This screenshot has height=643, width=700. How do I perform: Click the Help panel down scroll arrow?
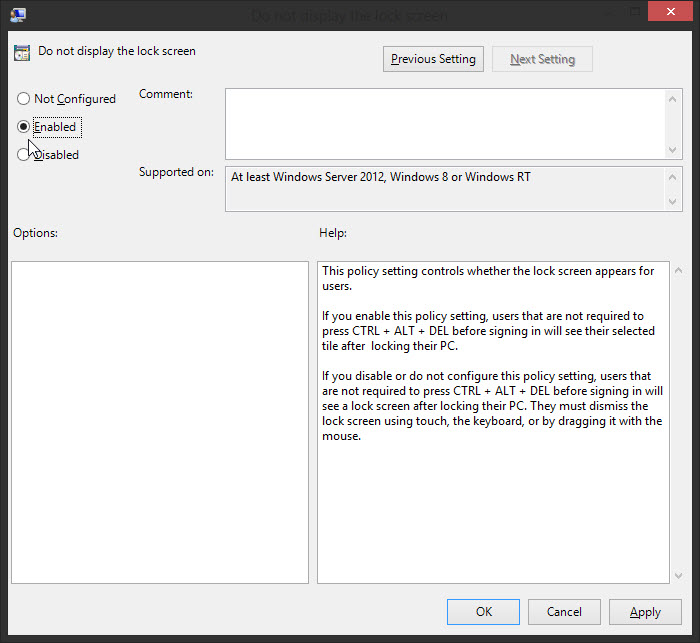point(678,576)
